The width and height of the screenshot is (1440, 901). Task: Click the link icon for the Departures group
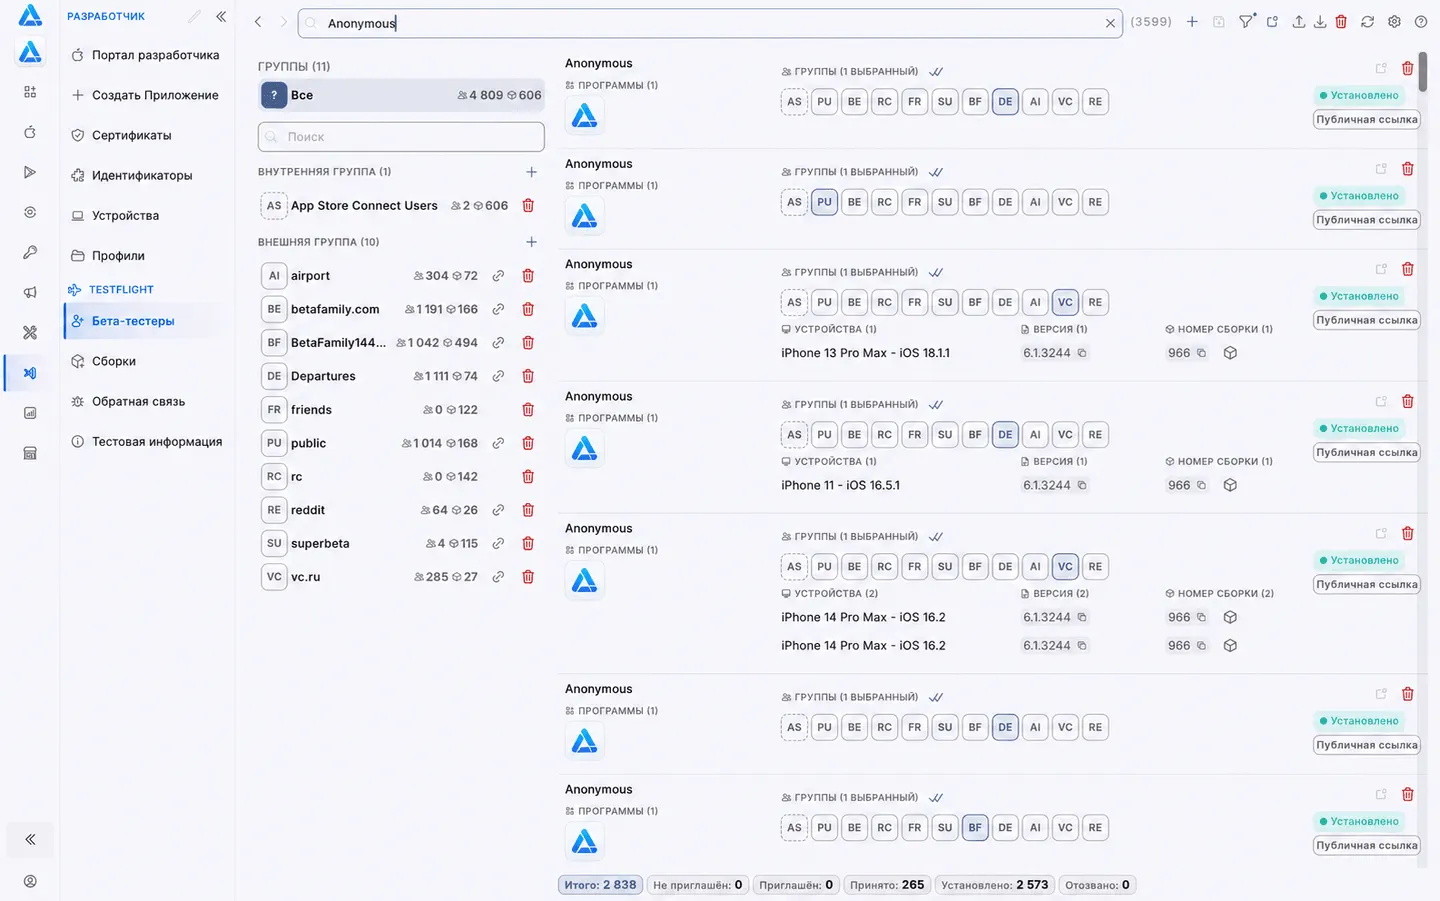(x=498, y=376)
